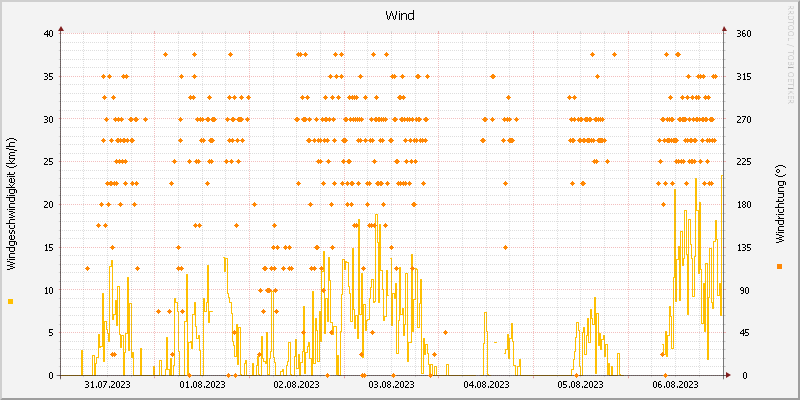
Task: Click the right axis value 225
Action: point(744,162)
